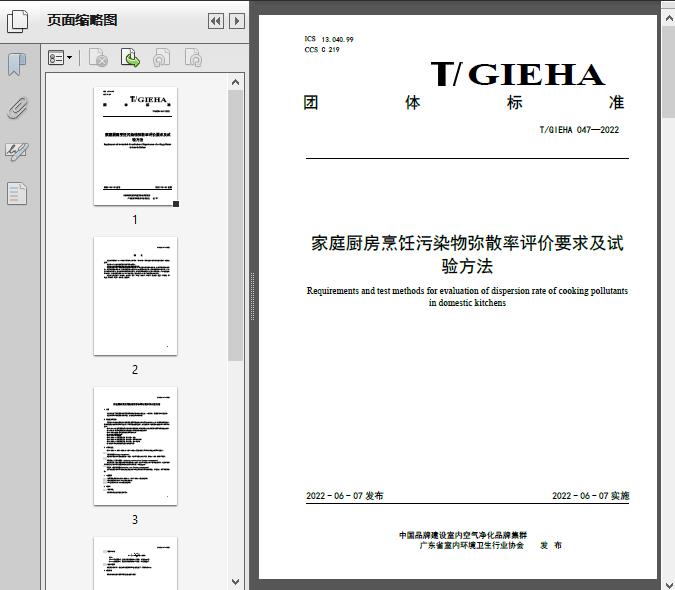Click the panel splitter grip handle

pyautogui.click(x=253, y=297)
